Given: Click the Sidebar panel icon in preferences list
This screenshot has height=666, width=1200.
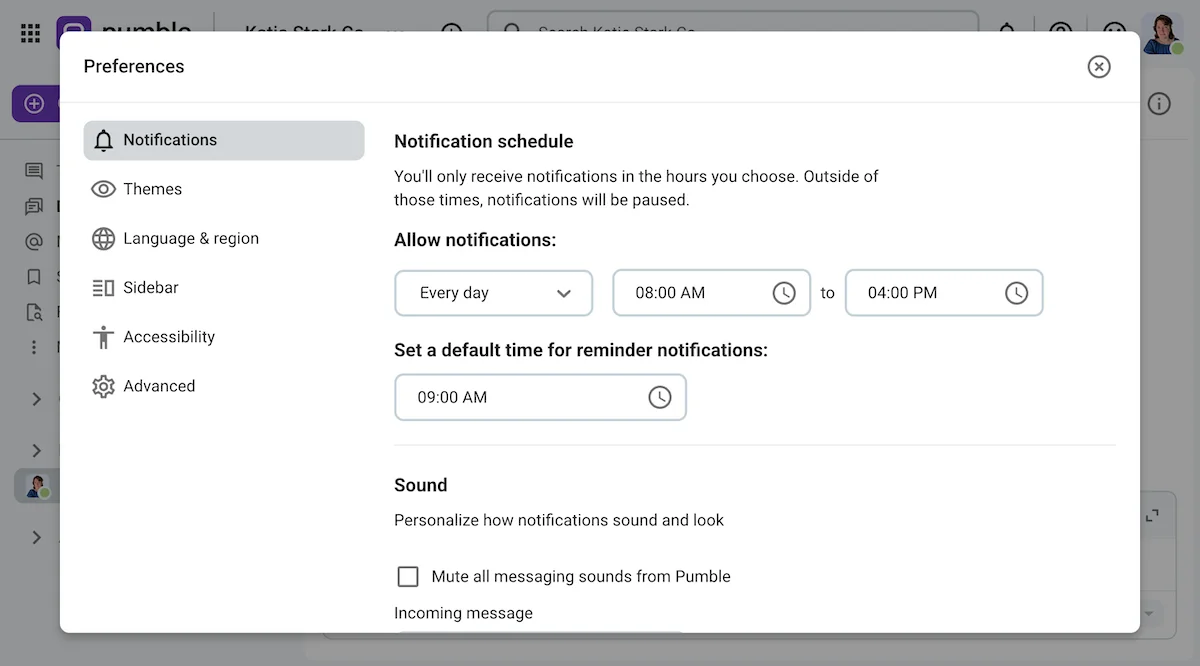Looking at the screenshot, I should tap(104, 287).
